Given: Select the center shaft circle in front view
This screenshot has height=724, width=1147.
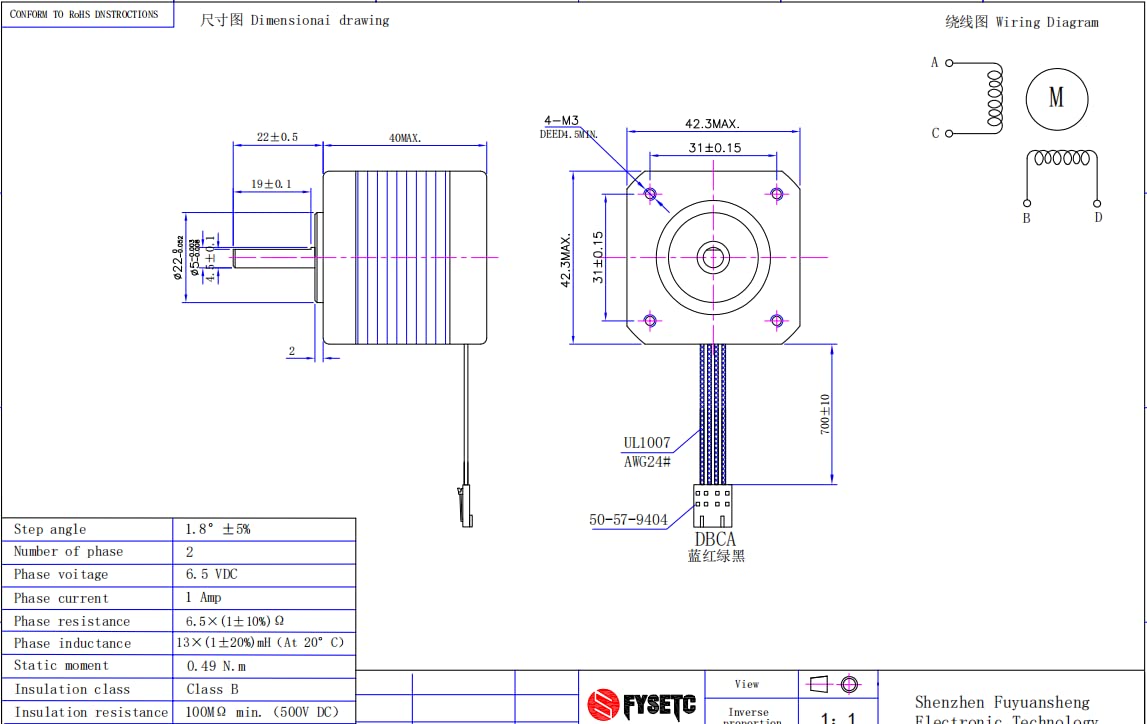Looking at the screenshot, I should [713, 257].
